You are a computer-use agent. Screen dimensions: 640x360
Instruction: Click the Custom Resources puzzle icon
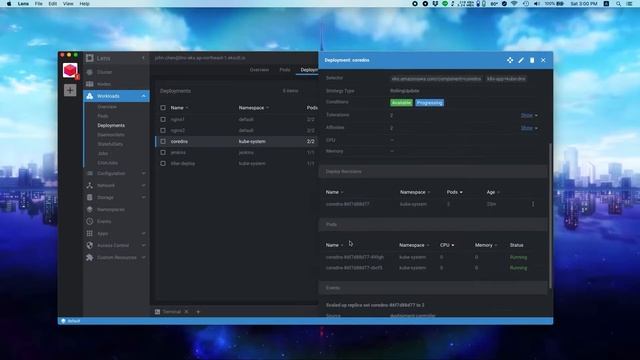[x=90, y=258]
